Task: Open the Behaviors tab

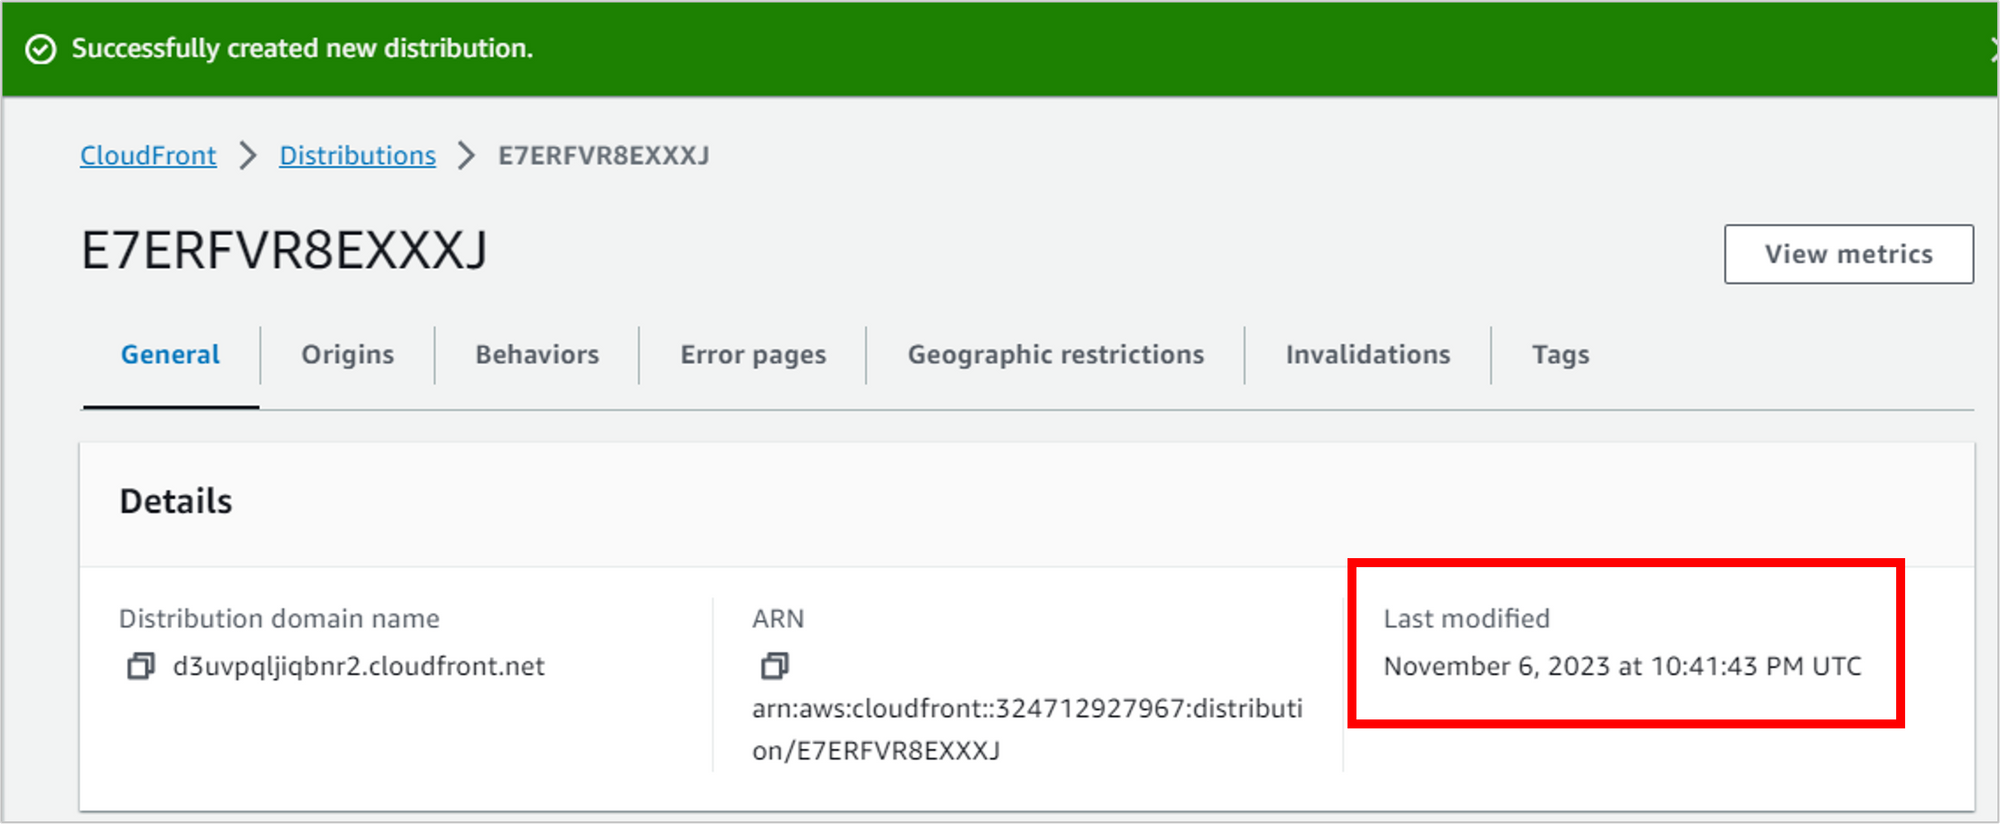Action: point(537,355)
